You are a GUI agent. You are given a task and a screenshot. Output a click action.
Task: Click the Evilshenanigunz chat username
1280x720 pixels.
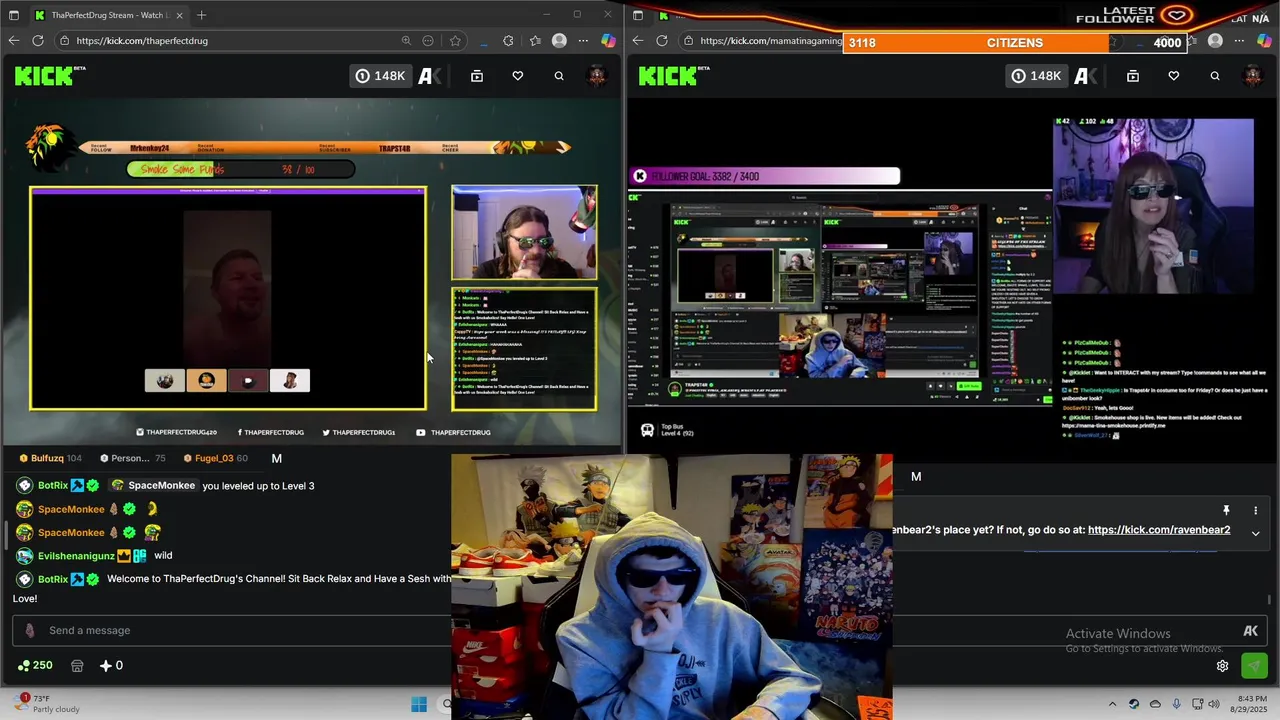(x=76, y=556)
